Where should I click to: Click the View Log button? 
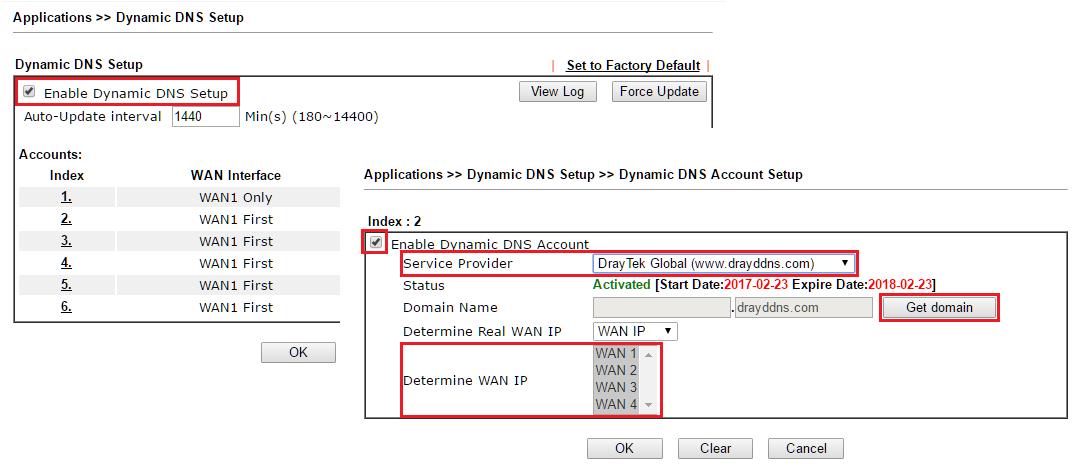[557, 92]
